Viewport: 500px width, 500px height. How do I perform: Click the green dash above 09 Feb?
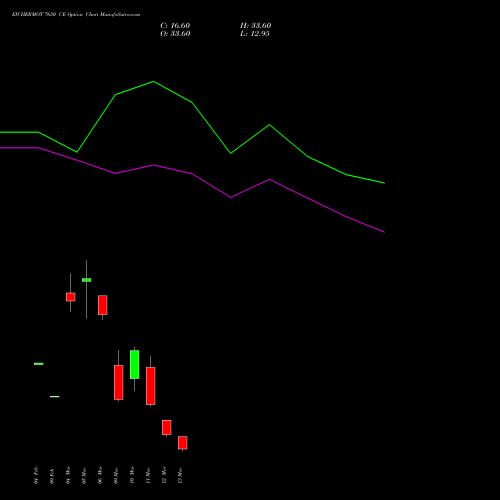pyautogui.click(x=55, y=396)
